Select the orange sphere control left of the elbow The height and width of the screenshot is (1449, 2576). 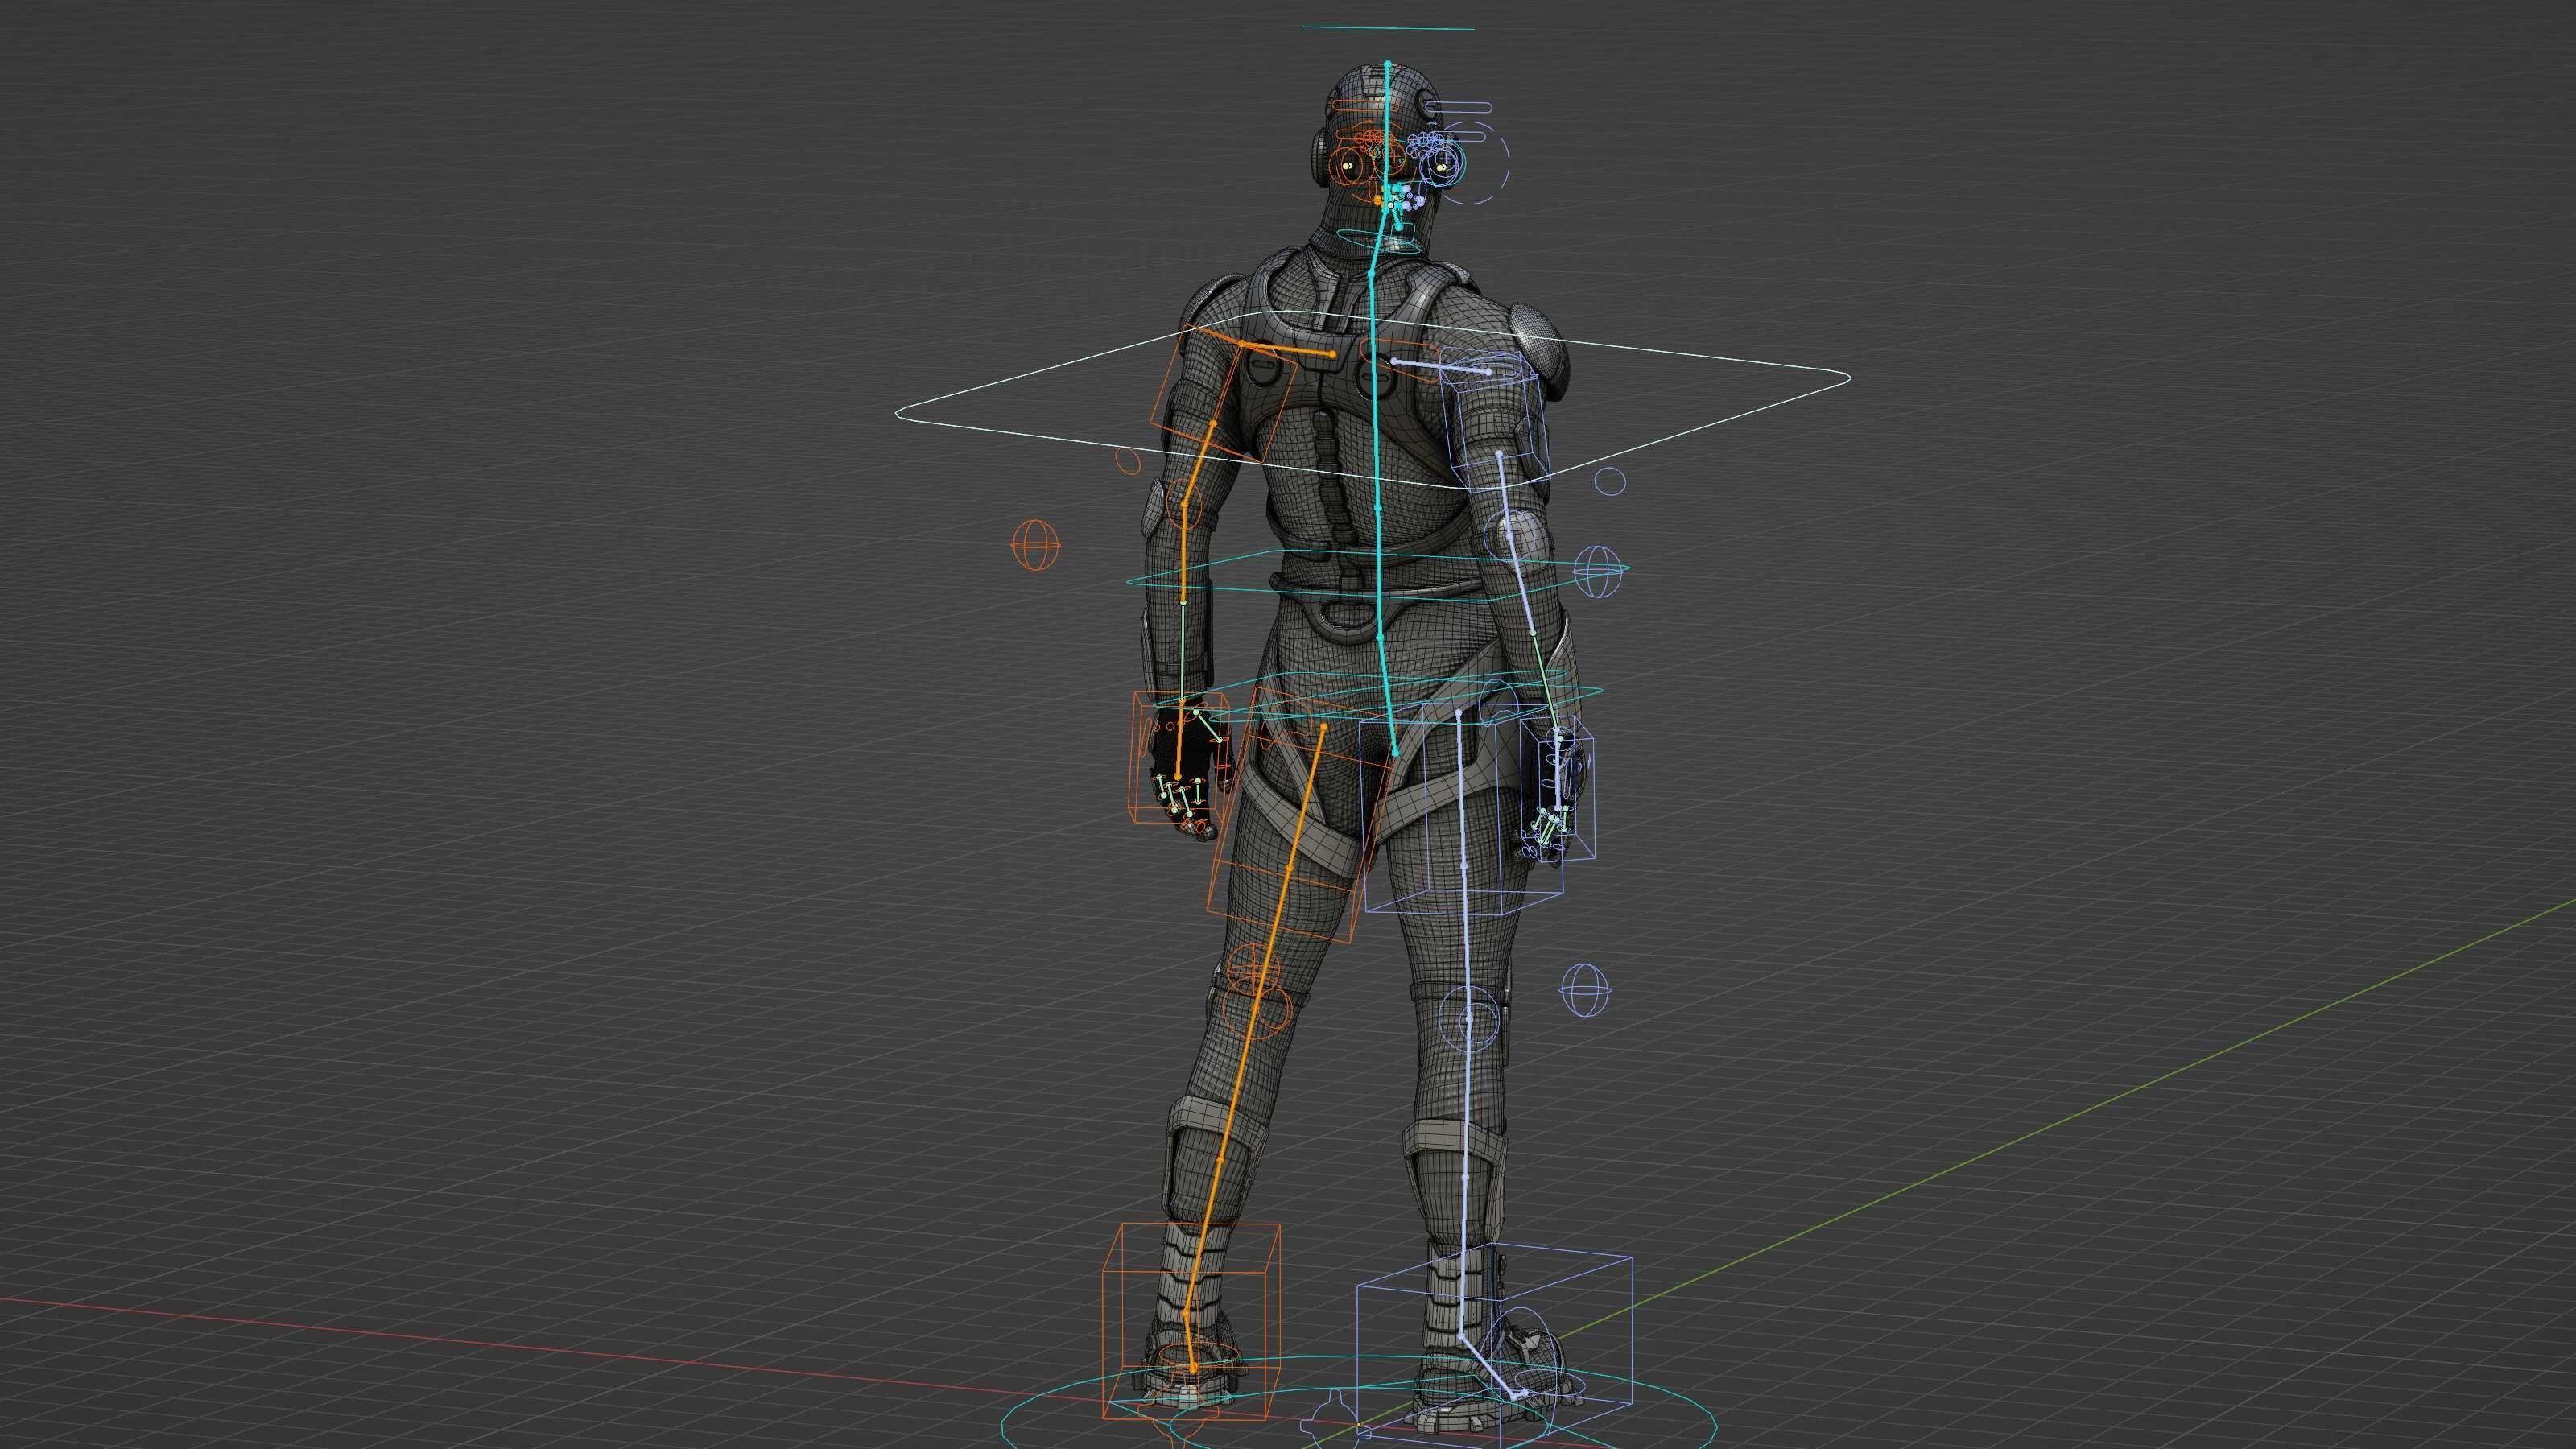click(x=1035, y=545)
